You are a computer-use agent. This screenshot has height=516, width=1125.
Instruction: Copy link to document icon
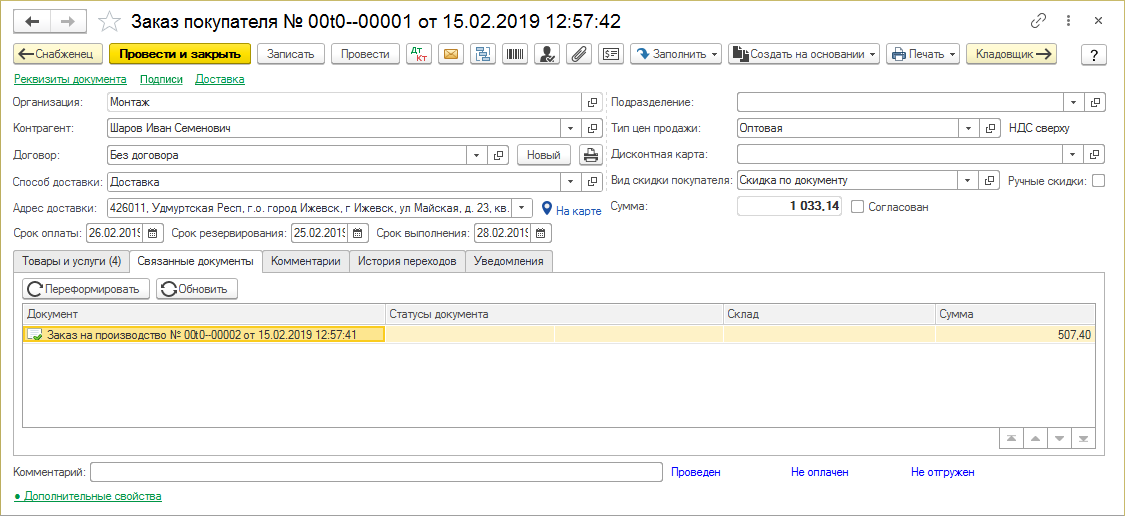1037,22
